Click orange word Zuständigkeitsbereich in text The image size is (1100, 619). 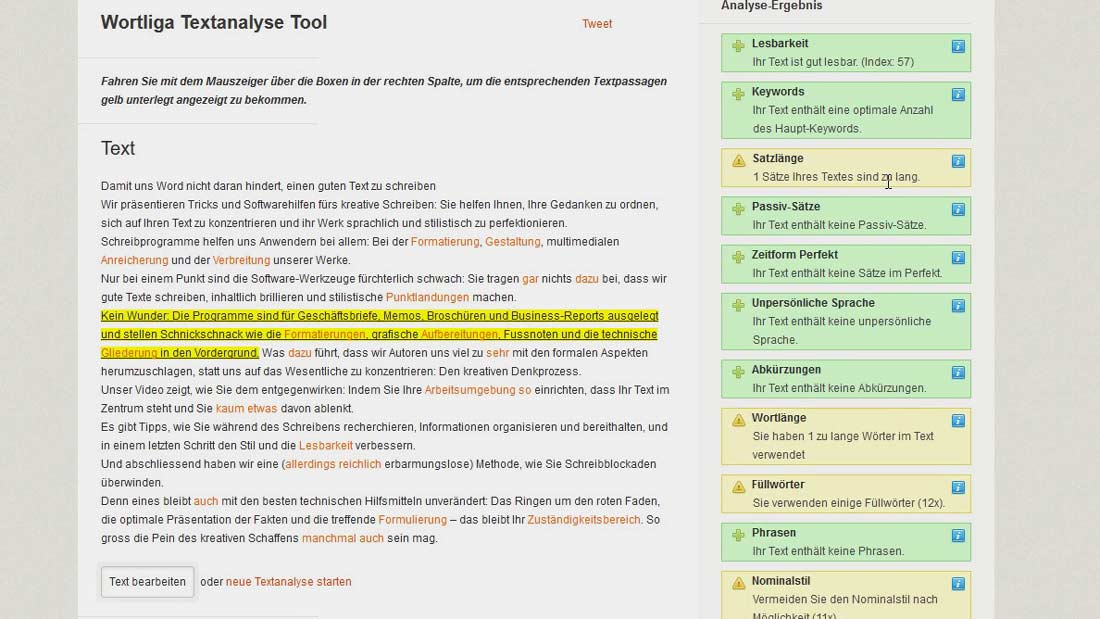[584, 520]
